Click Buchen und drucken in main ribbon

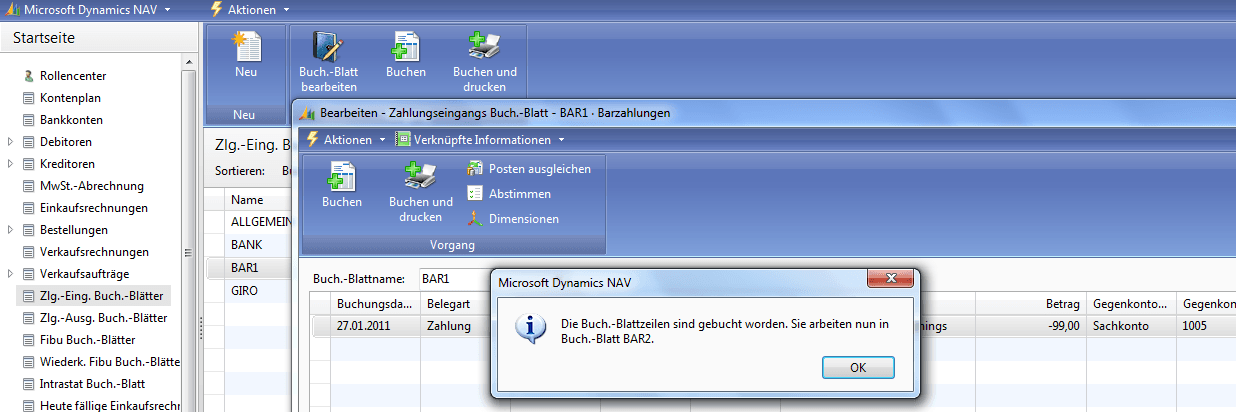[x=485, y=62]
